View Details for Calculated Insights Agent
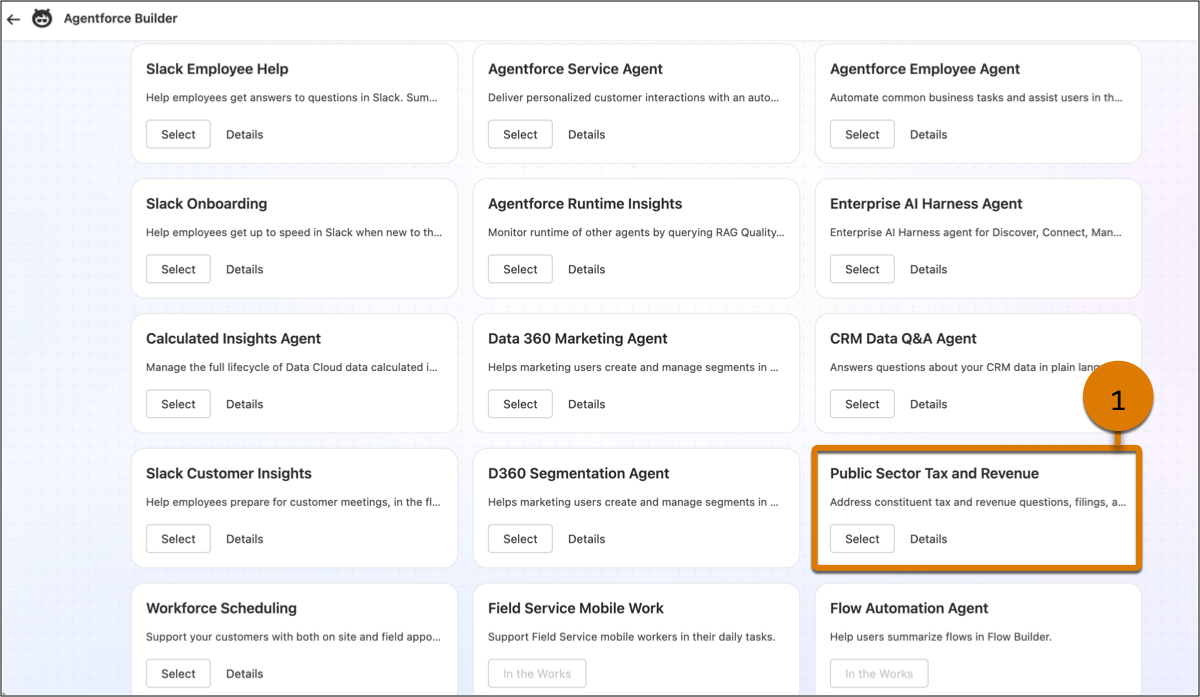Viewport: 1200px width, 697px height. click(x=244, y=404)
